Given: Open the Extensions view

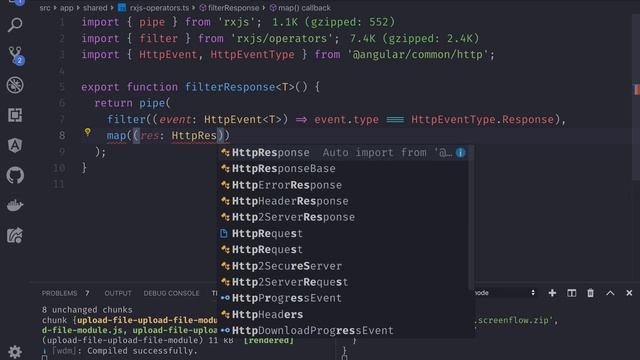Looking at the screenshot, I should 15,115.
